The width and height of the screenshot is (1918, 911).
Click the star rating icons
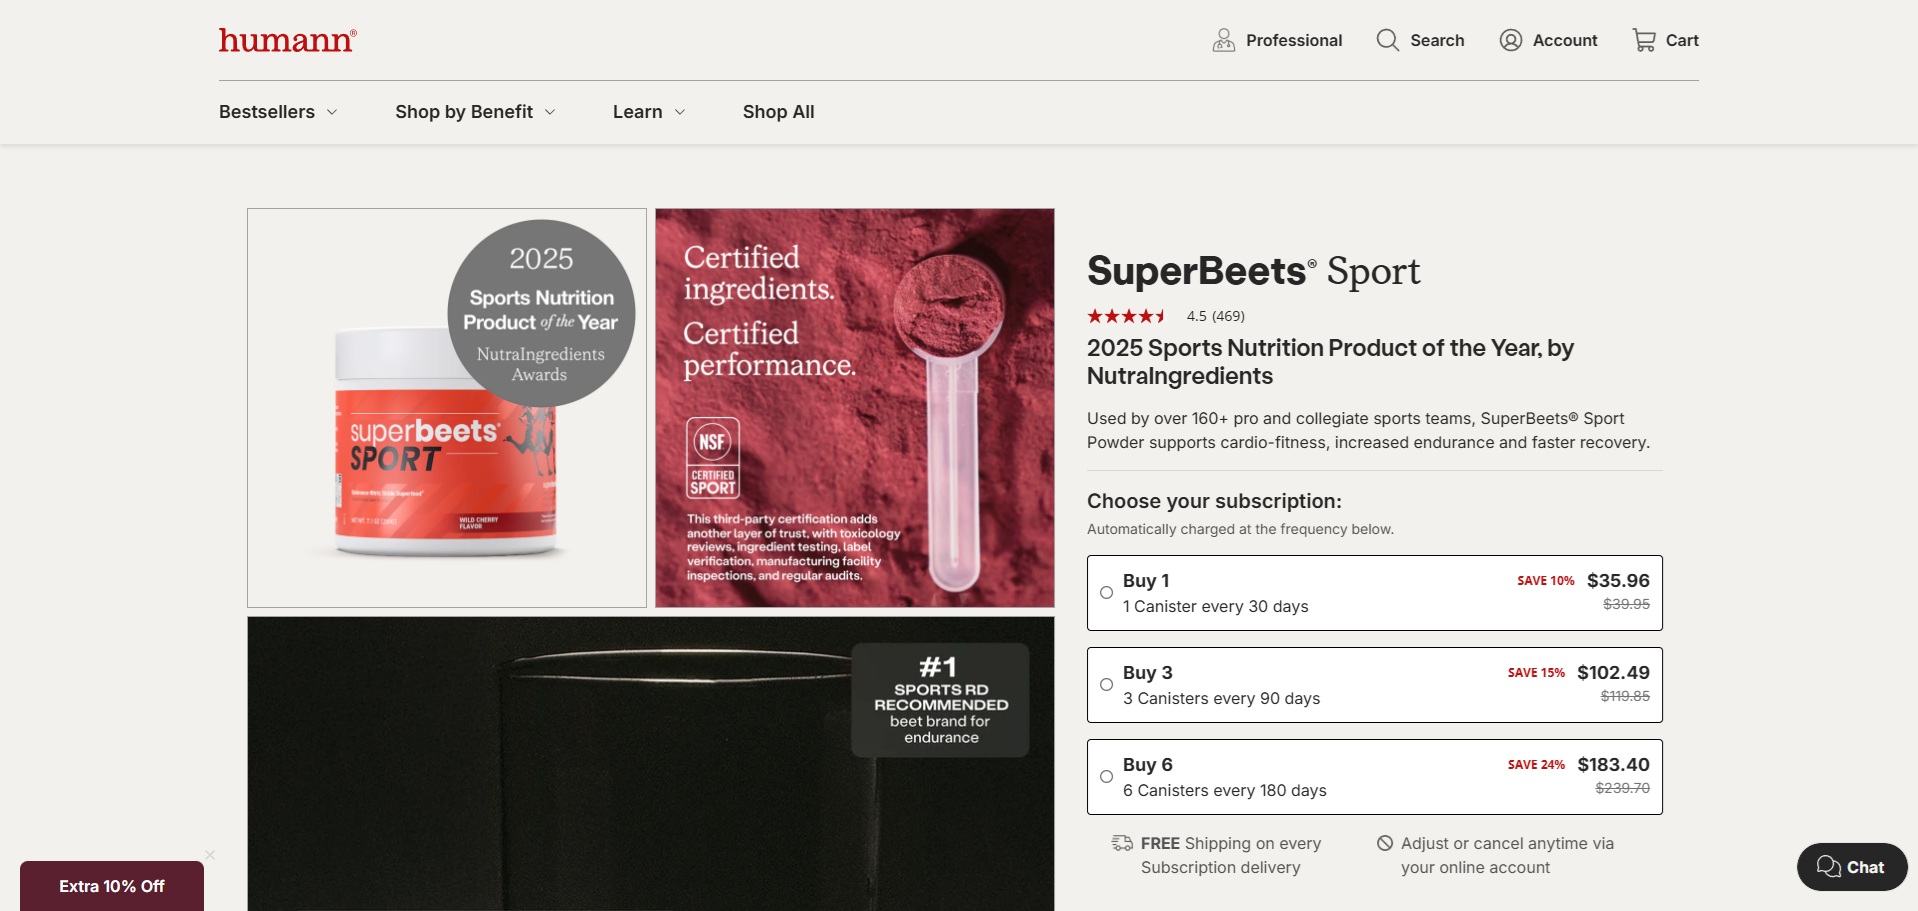[x=1126, y=316]
